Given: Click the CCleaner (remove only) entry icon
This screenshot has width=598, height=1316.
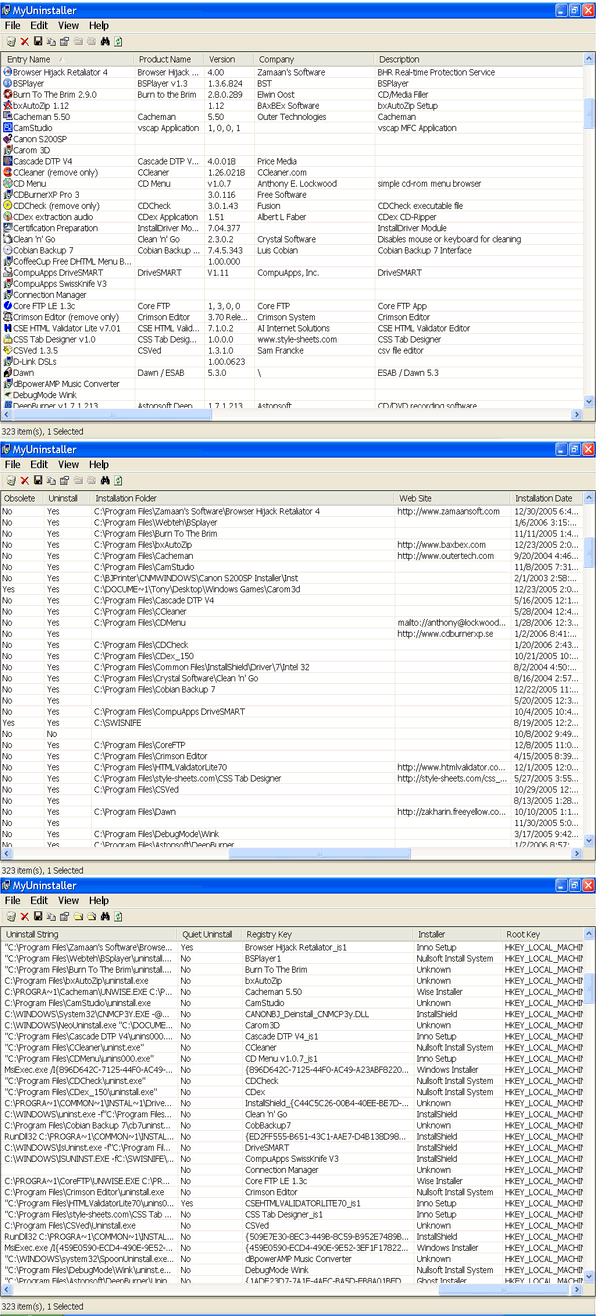Looking at the screenshot, I should (x=7, y=172).
